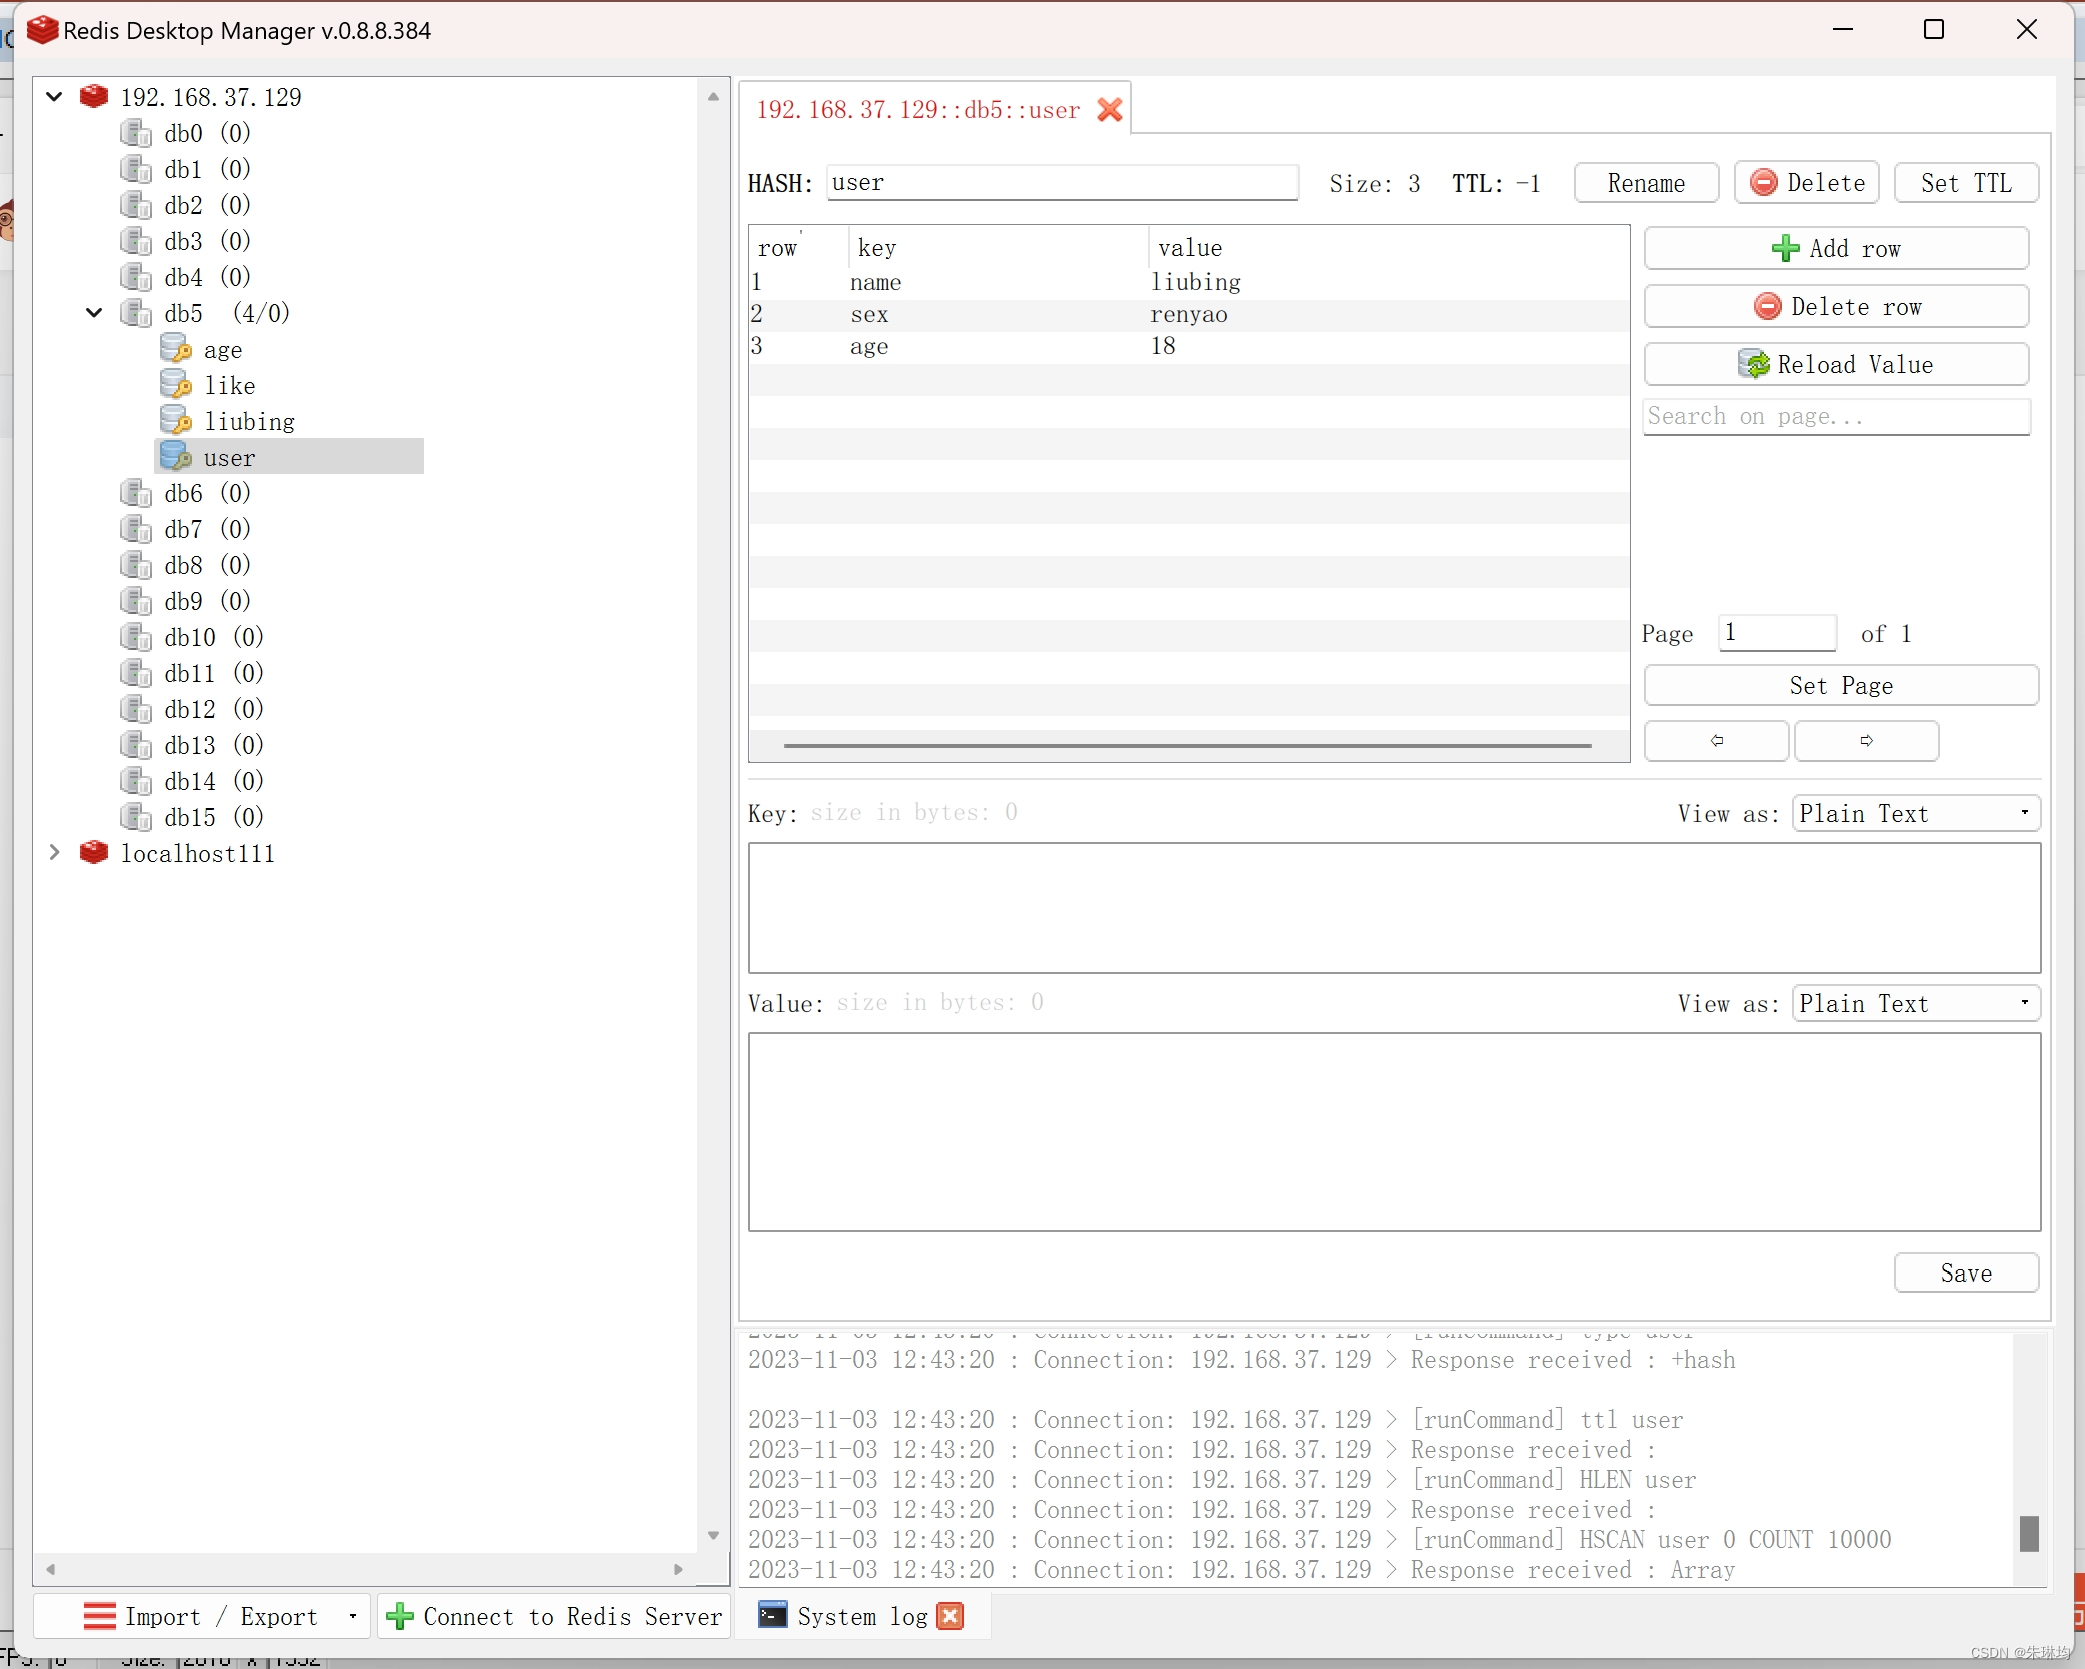Click the localhost111 server icon

click(x=94, y=852)
